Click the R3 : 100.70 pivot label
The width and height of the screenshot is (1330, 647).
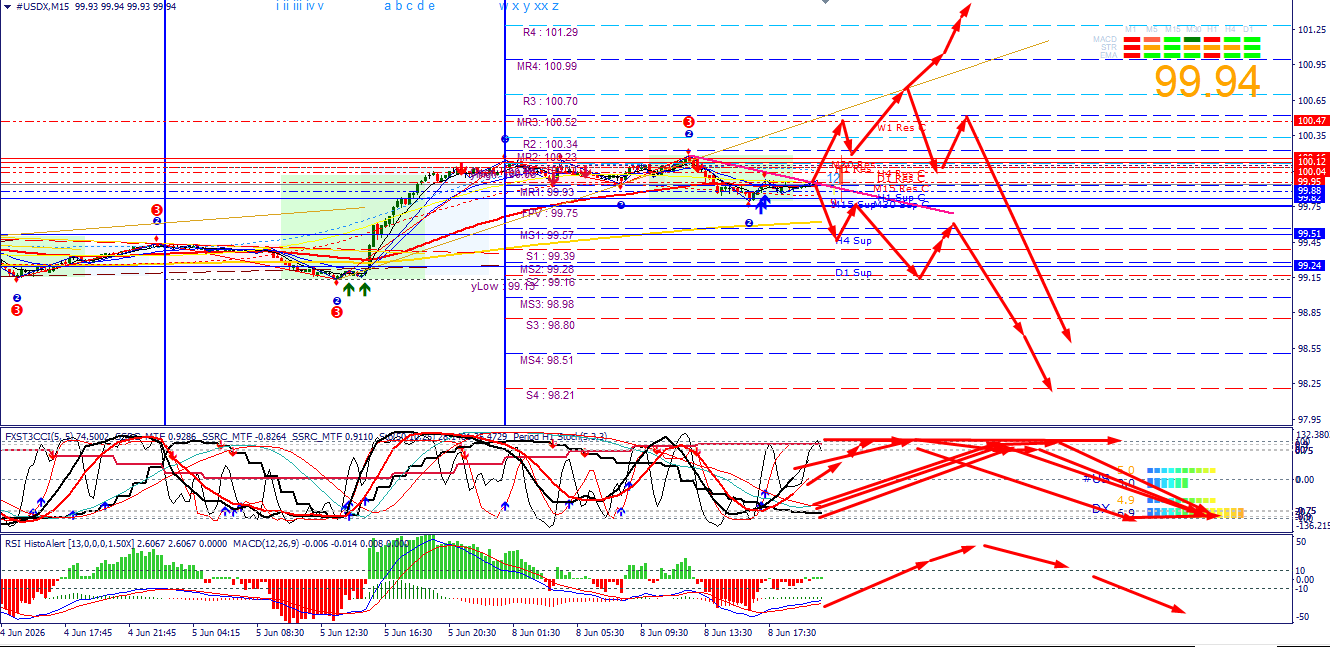point(550,101)
